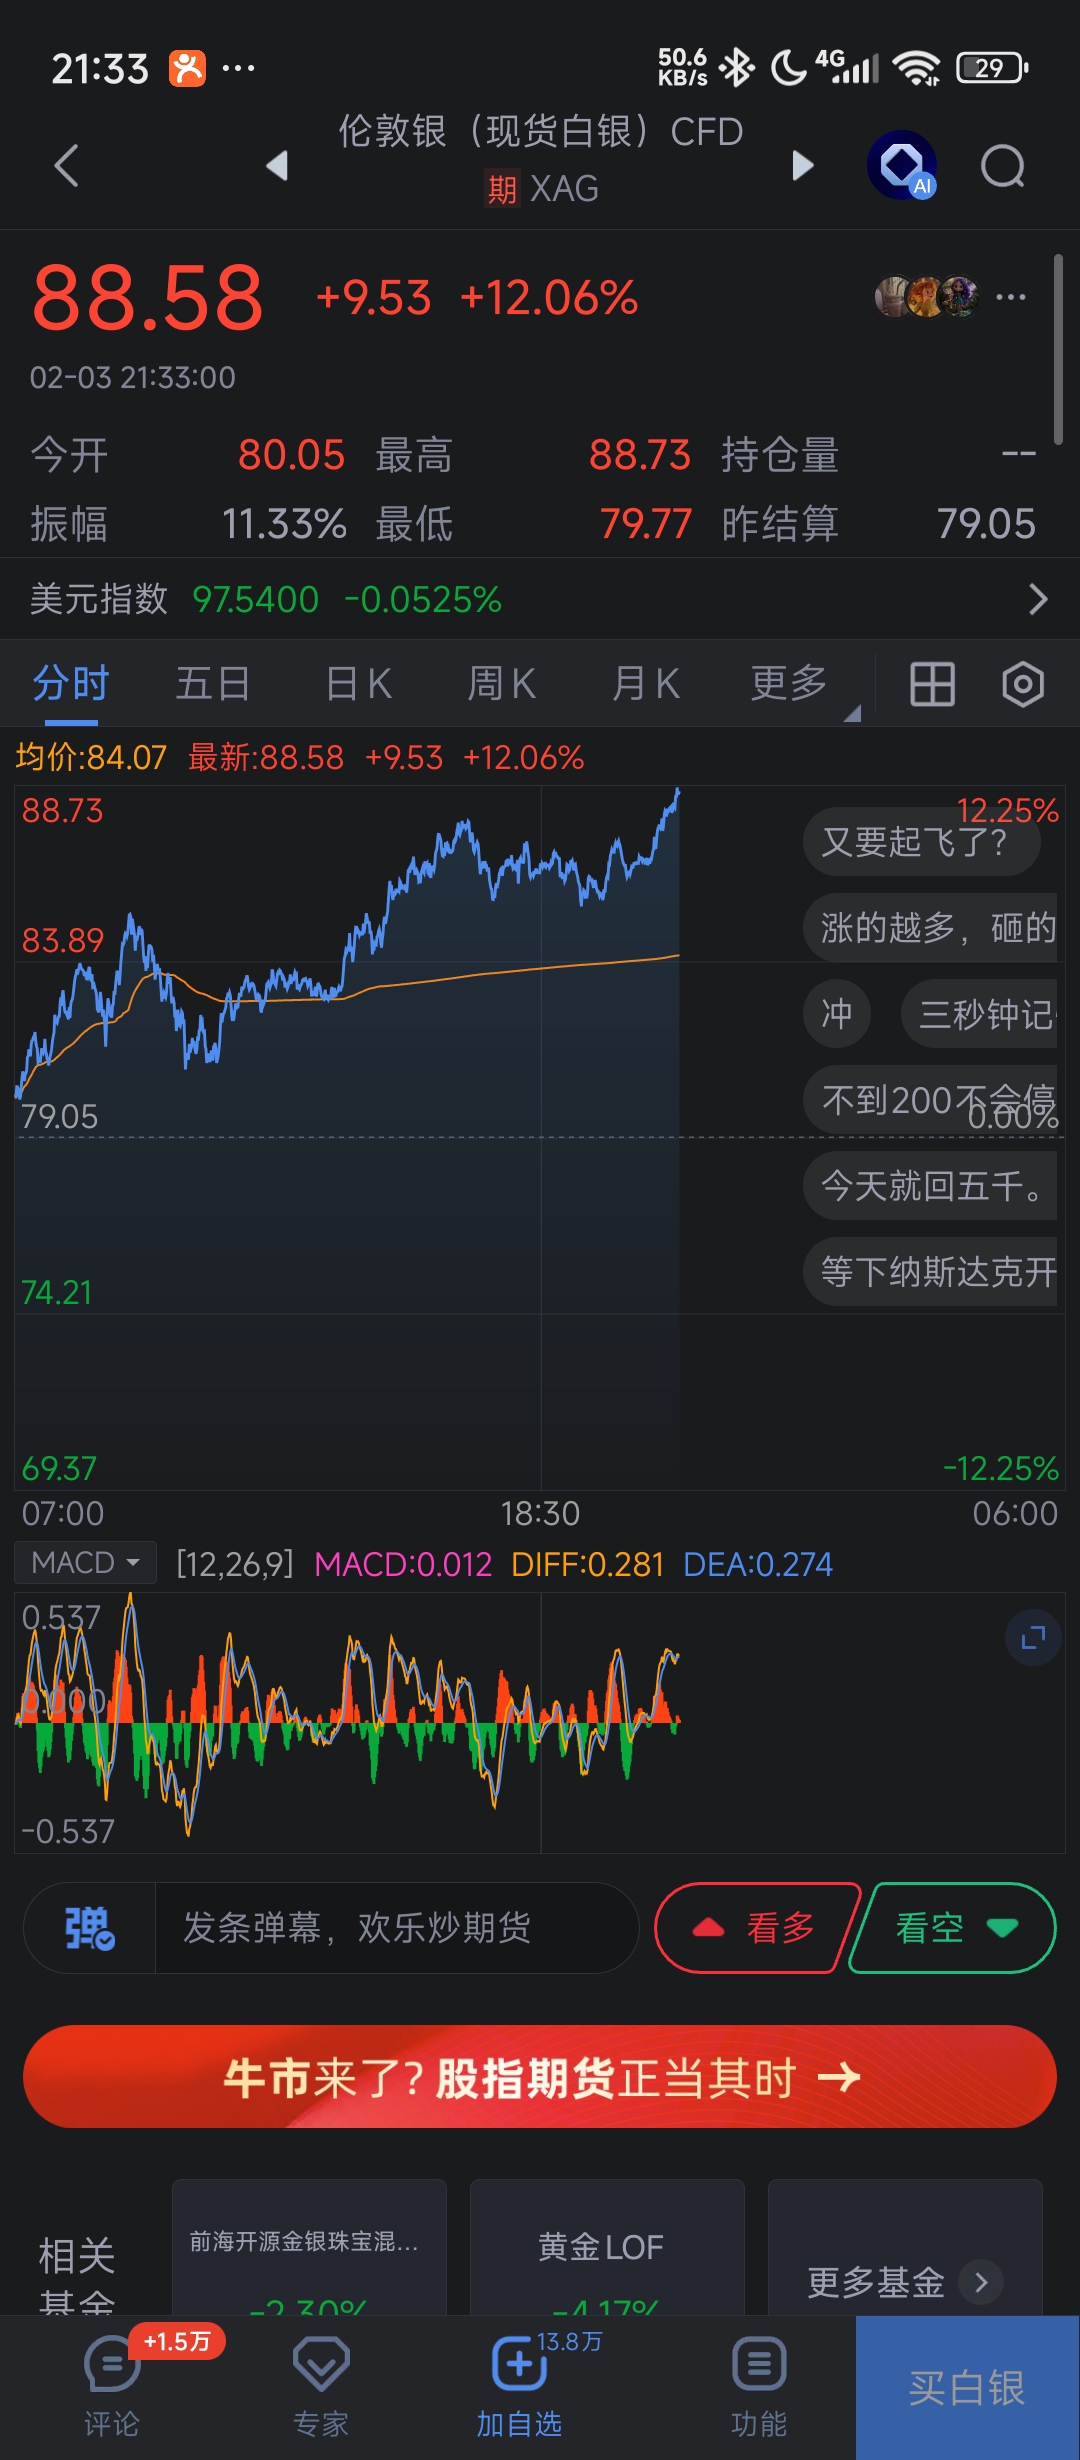Tap the user avatars group
The height and width of the screenshot is (2460, 1080).
[x=927, y=297]
